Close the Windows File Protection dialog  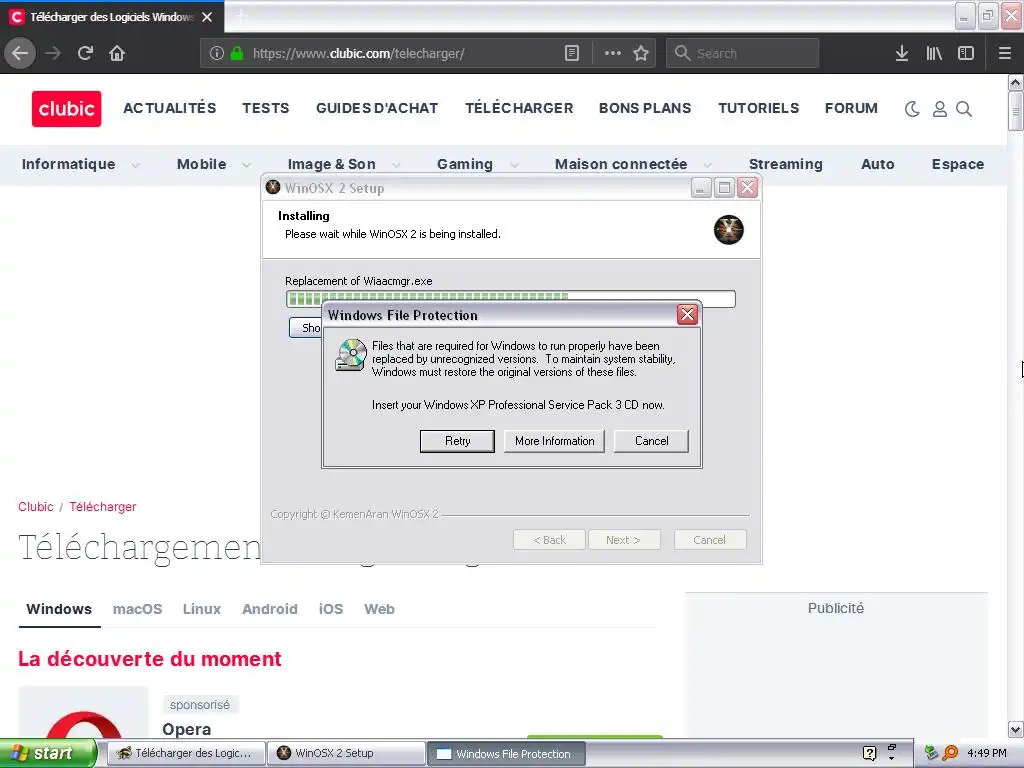pos(687,315)
